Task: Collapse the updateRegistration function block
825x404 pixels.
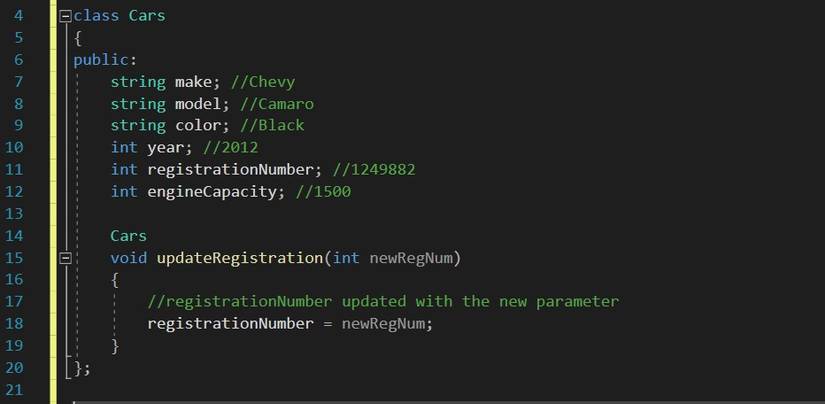Action: click(x=66, y=258)
